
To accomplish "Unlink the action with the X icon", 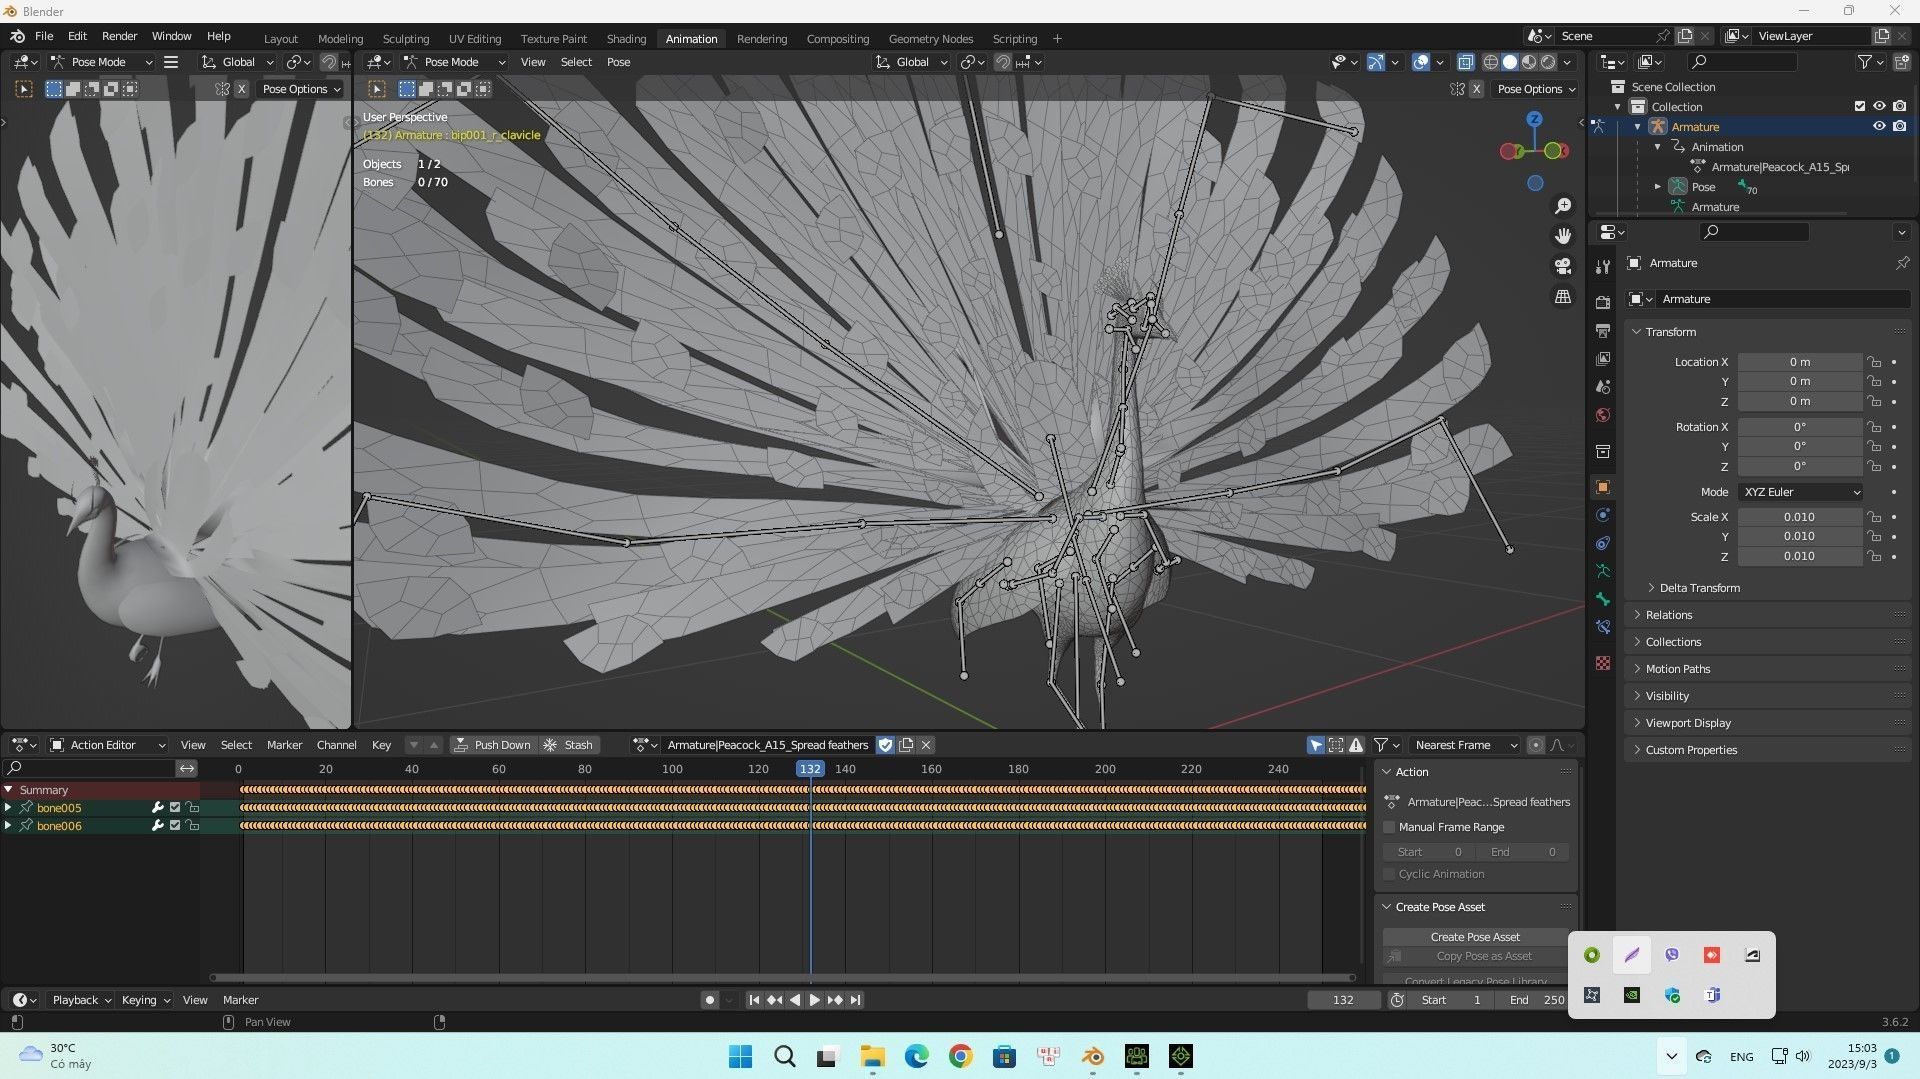I will click(x=926, y=745).
